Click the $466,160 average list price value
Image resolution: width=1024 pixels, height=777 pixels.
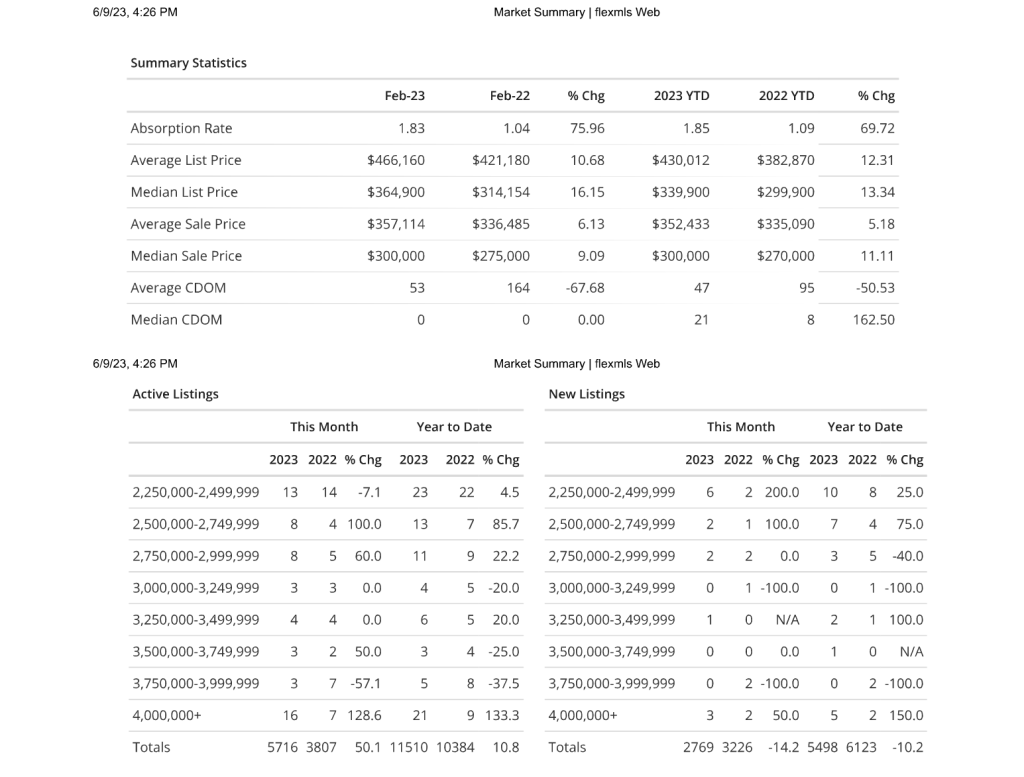coord(396,160)
